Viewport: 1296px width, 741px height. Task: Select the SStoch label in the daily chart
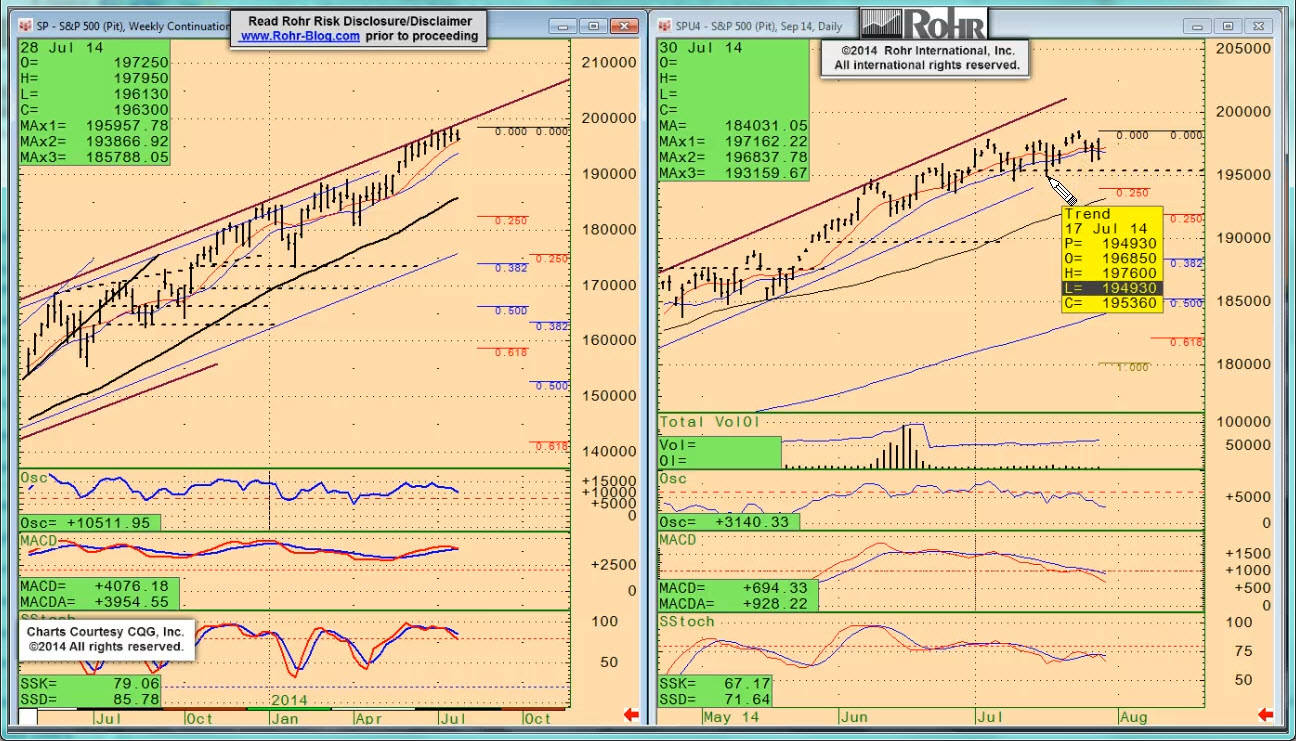point(687,621)
